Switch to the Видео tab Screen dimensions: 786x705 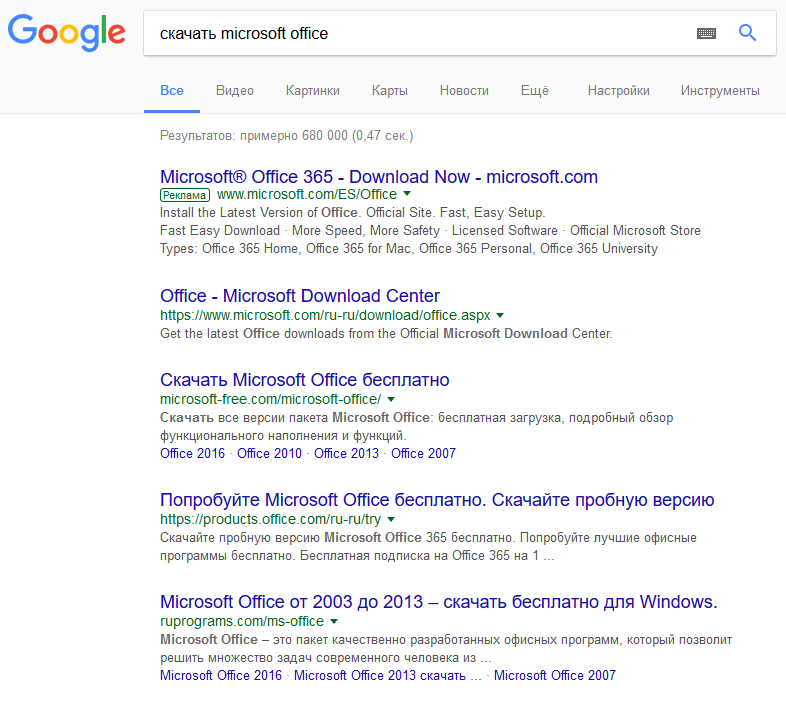[235, 91]
